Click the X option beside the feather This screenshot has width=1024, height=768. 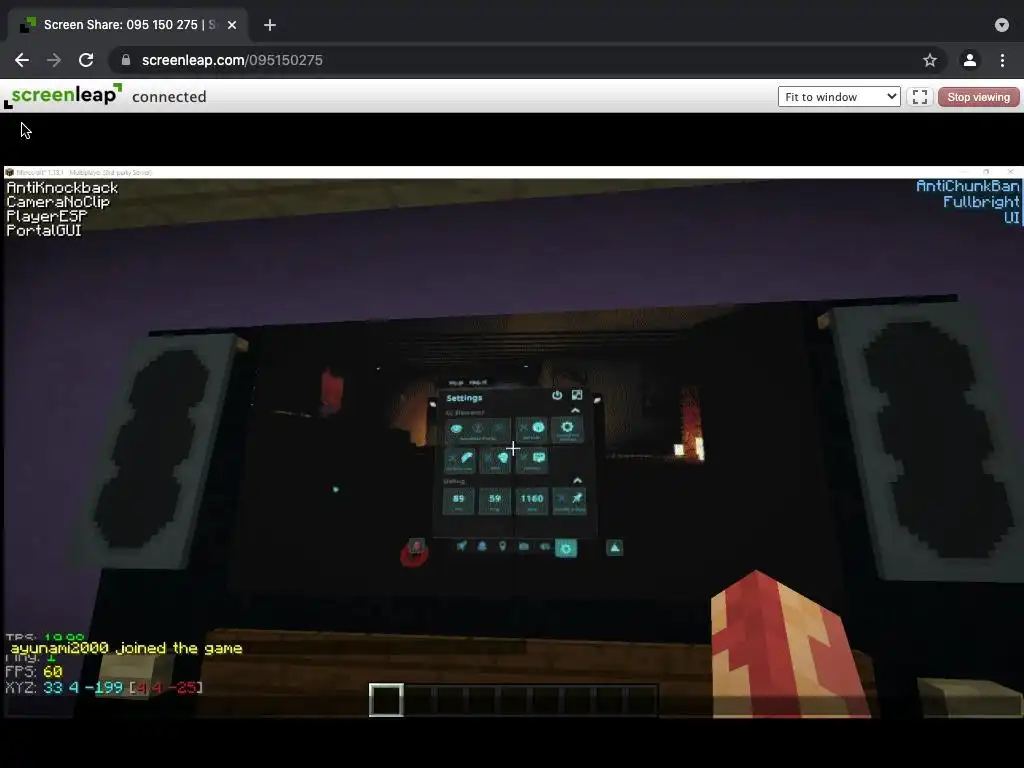(x=451, y=458)
